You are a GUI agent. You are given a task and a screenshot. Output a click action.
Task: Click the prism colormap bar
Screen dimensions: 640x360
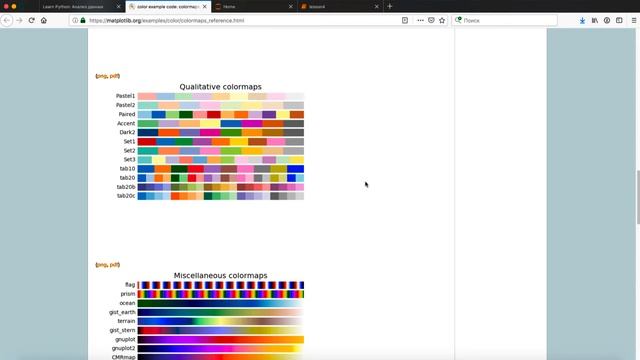point(220,294)
